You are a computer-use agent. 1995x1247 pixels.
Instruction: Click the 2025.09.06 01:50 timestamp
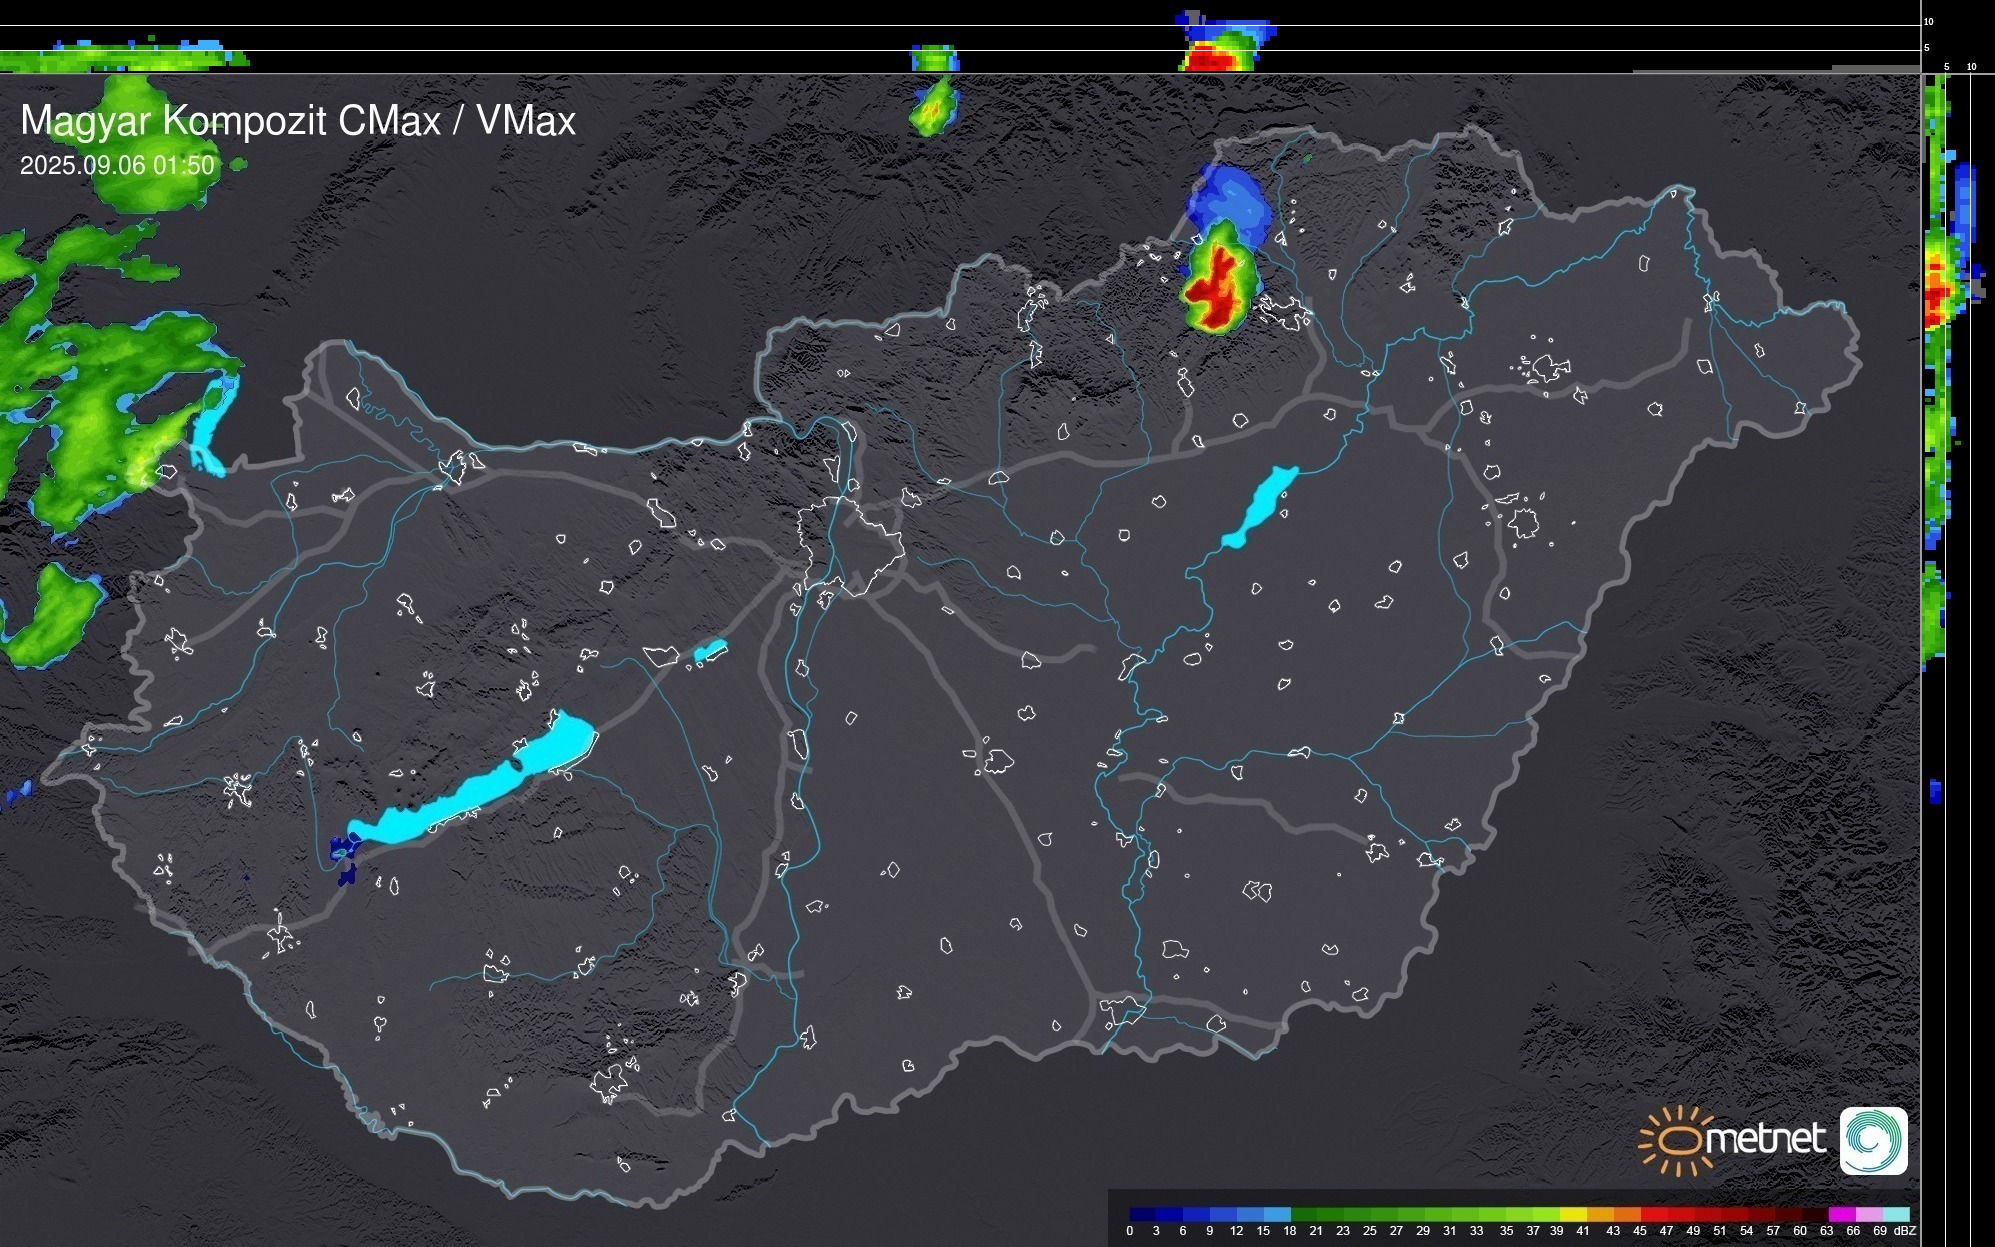117,165
